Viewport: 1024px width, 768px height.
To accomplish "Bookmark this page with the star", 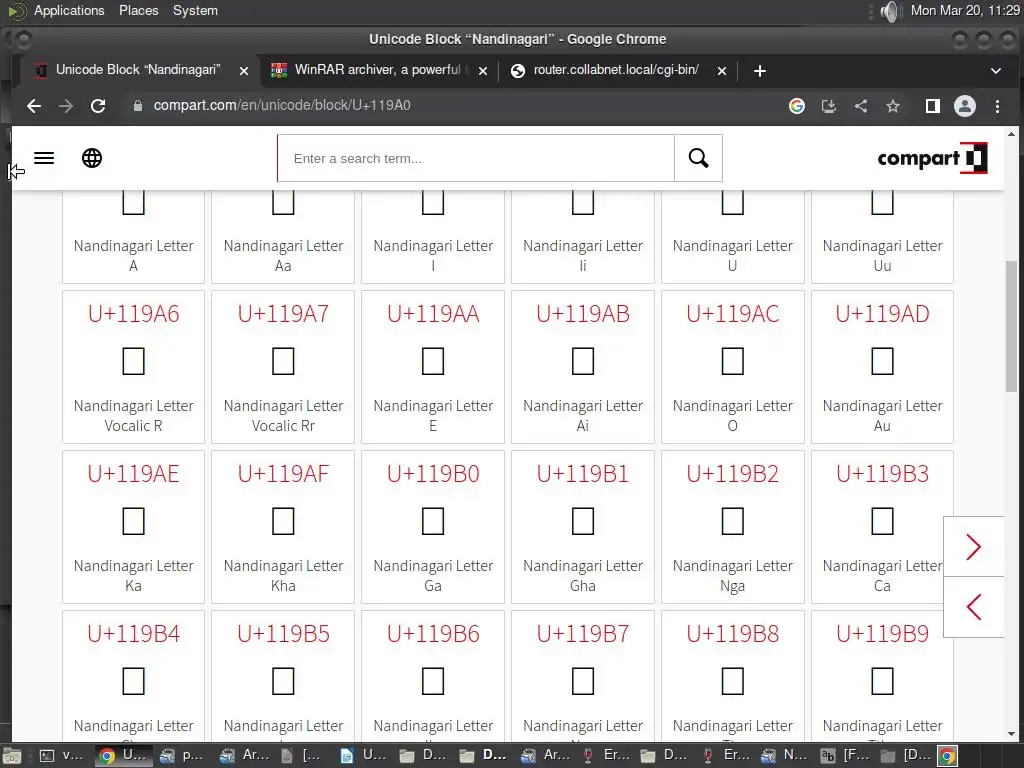I will (x=893, y=106).
